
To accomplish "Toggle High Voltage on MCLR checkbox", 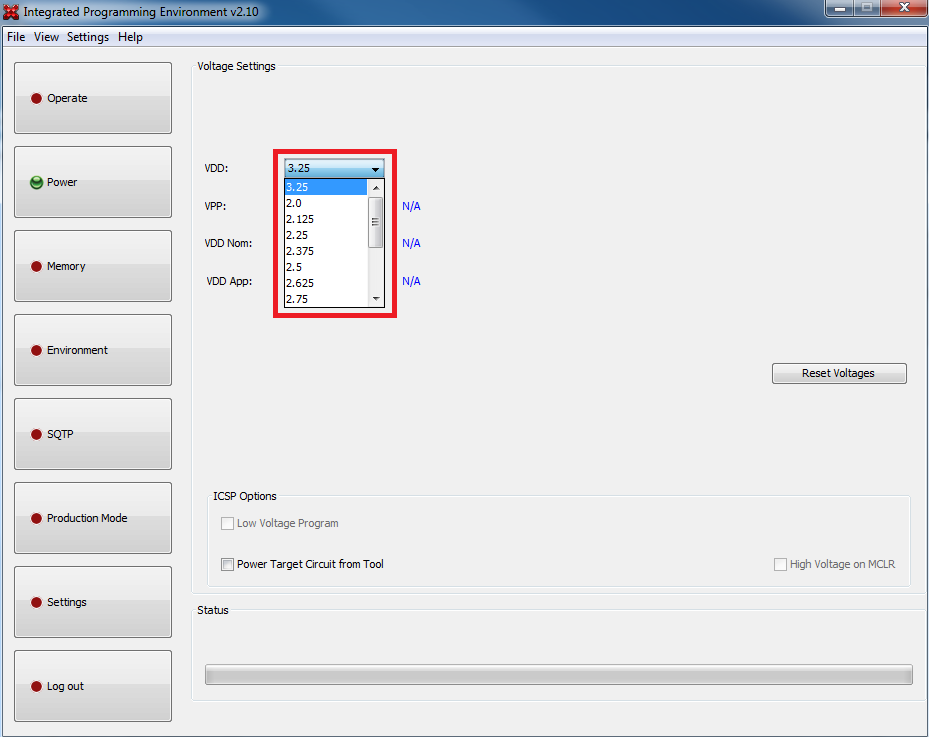I will point(780,565).
